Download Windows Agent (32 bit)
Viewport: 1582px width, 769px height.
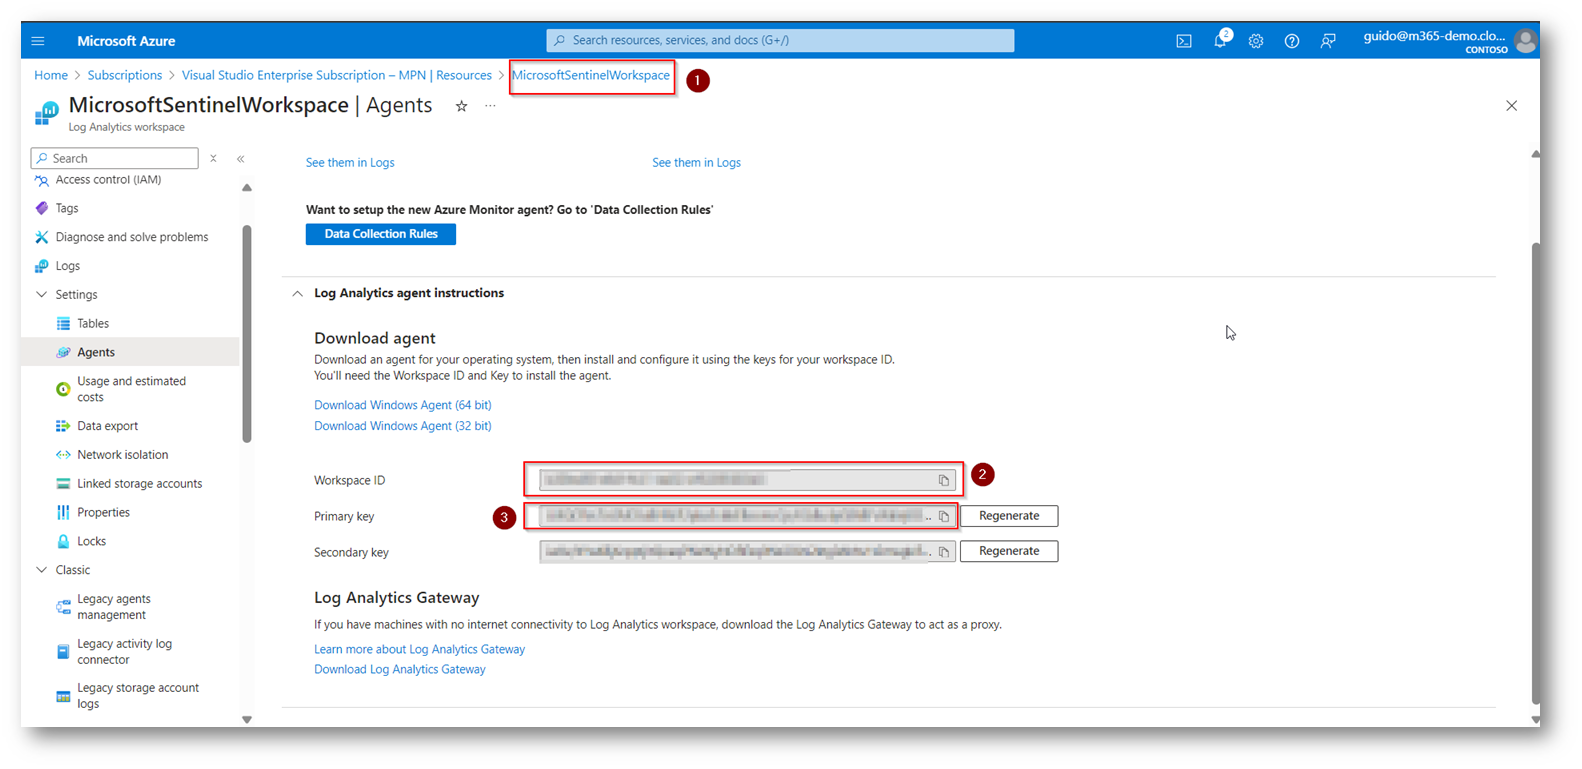pos(403,426)
